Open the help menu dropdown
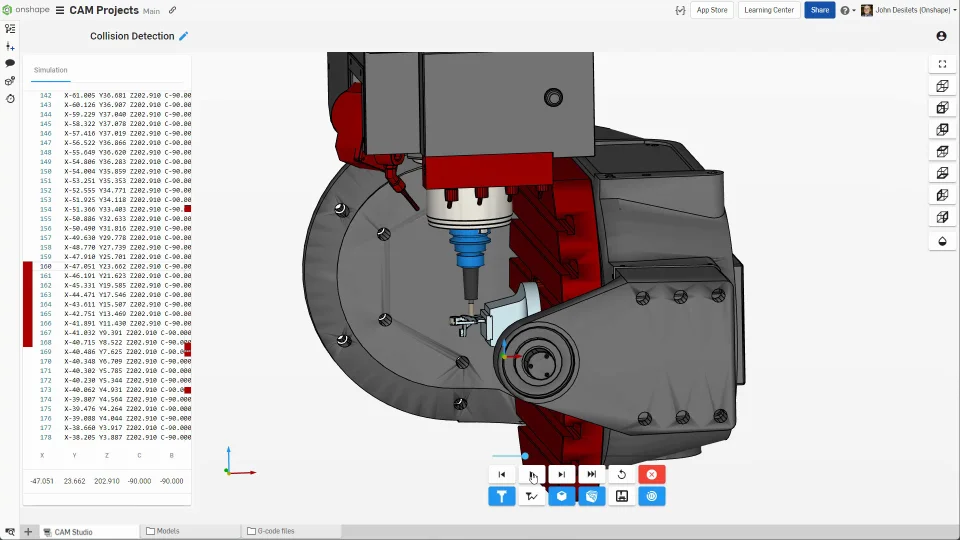960x540 pixels. 847,10
